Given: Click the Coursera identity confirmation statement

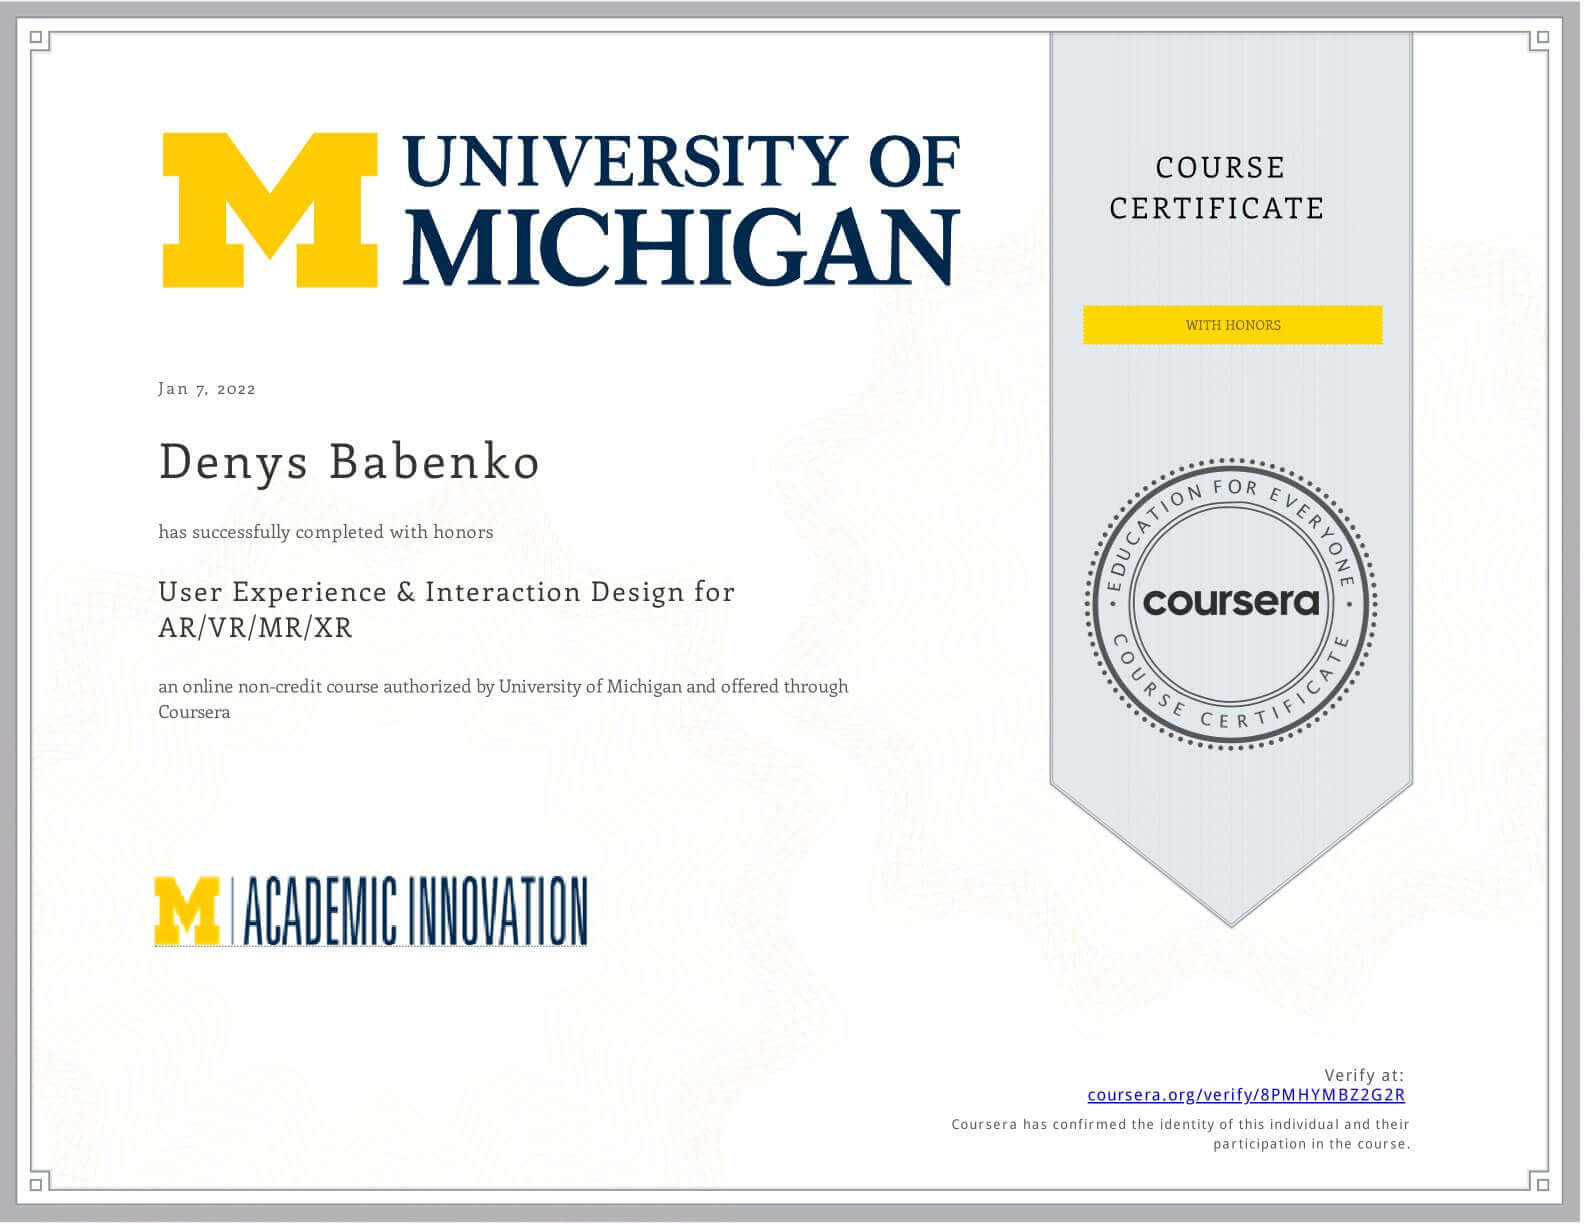Looking at the screenshot, I should [1180, 1134].
